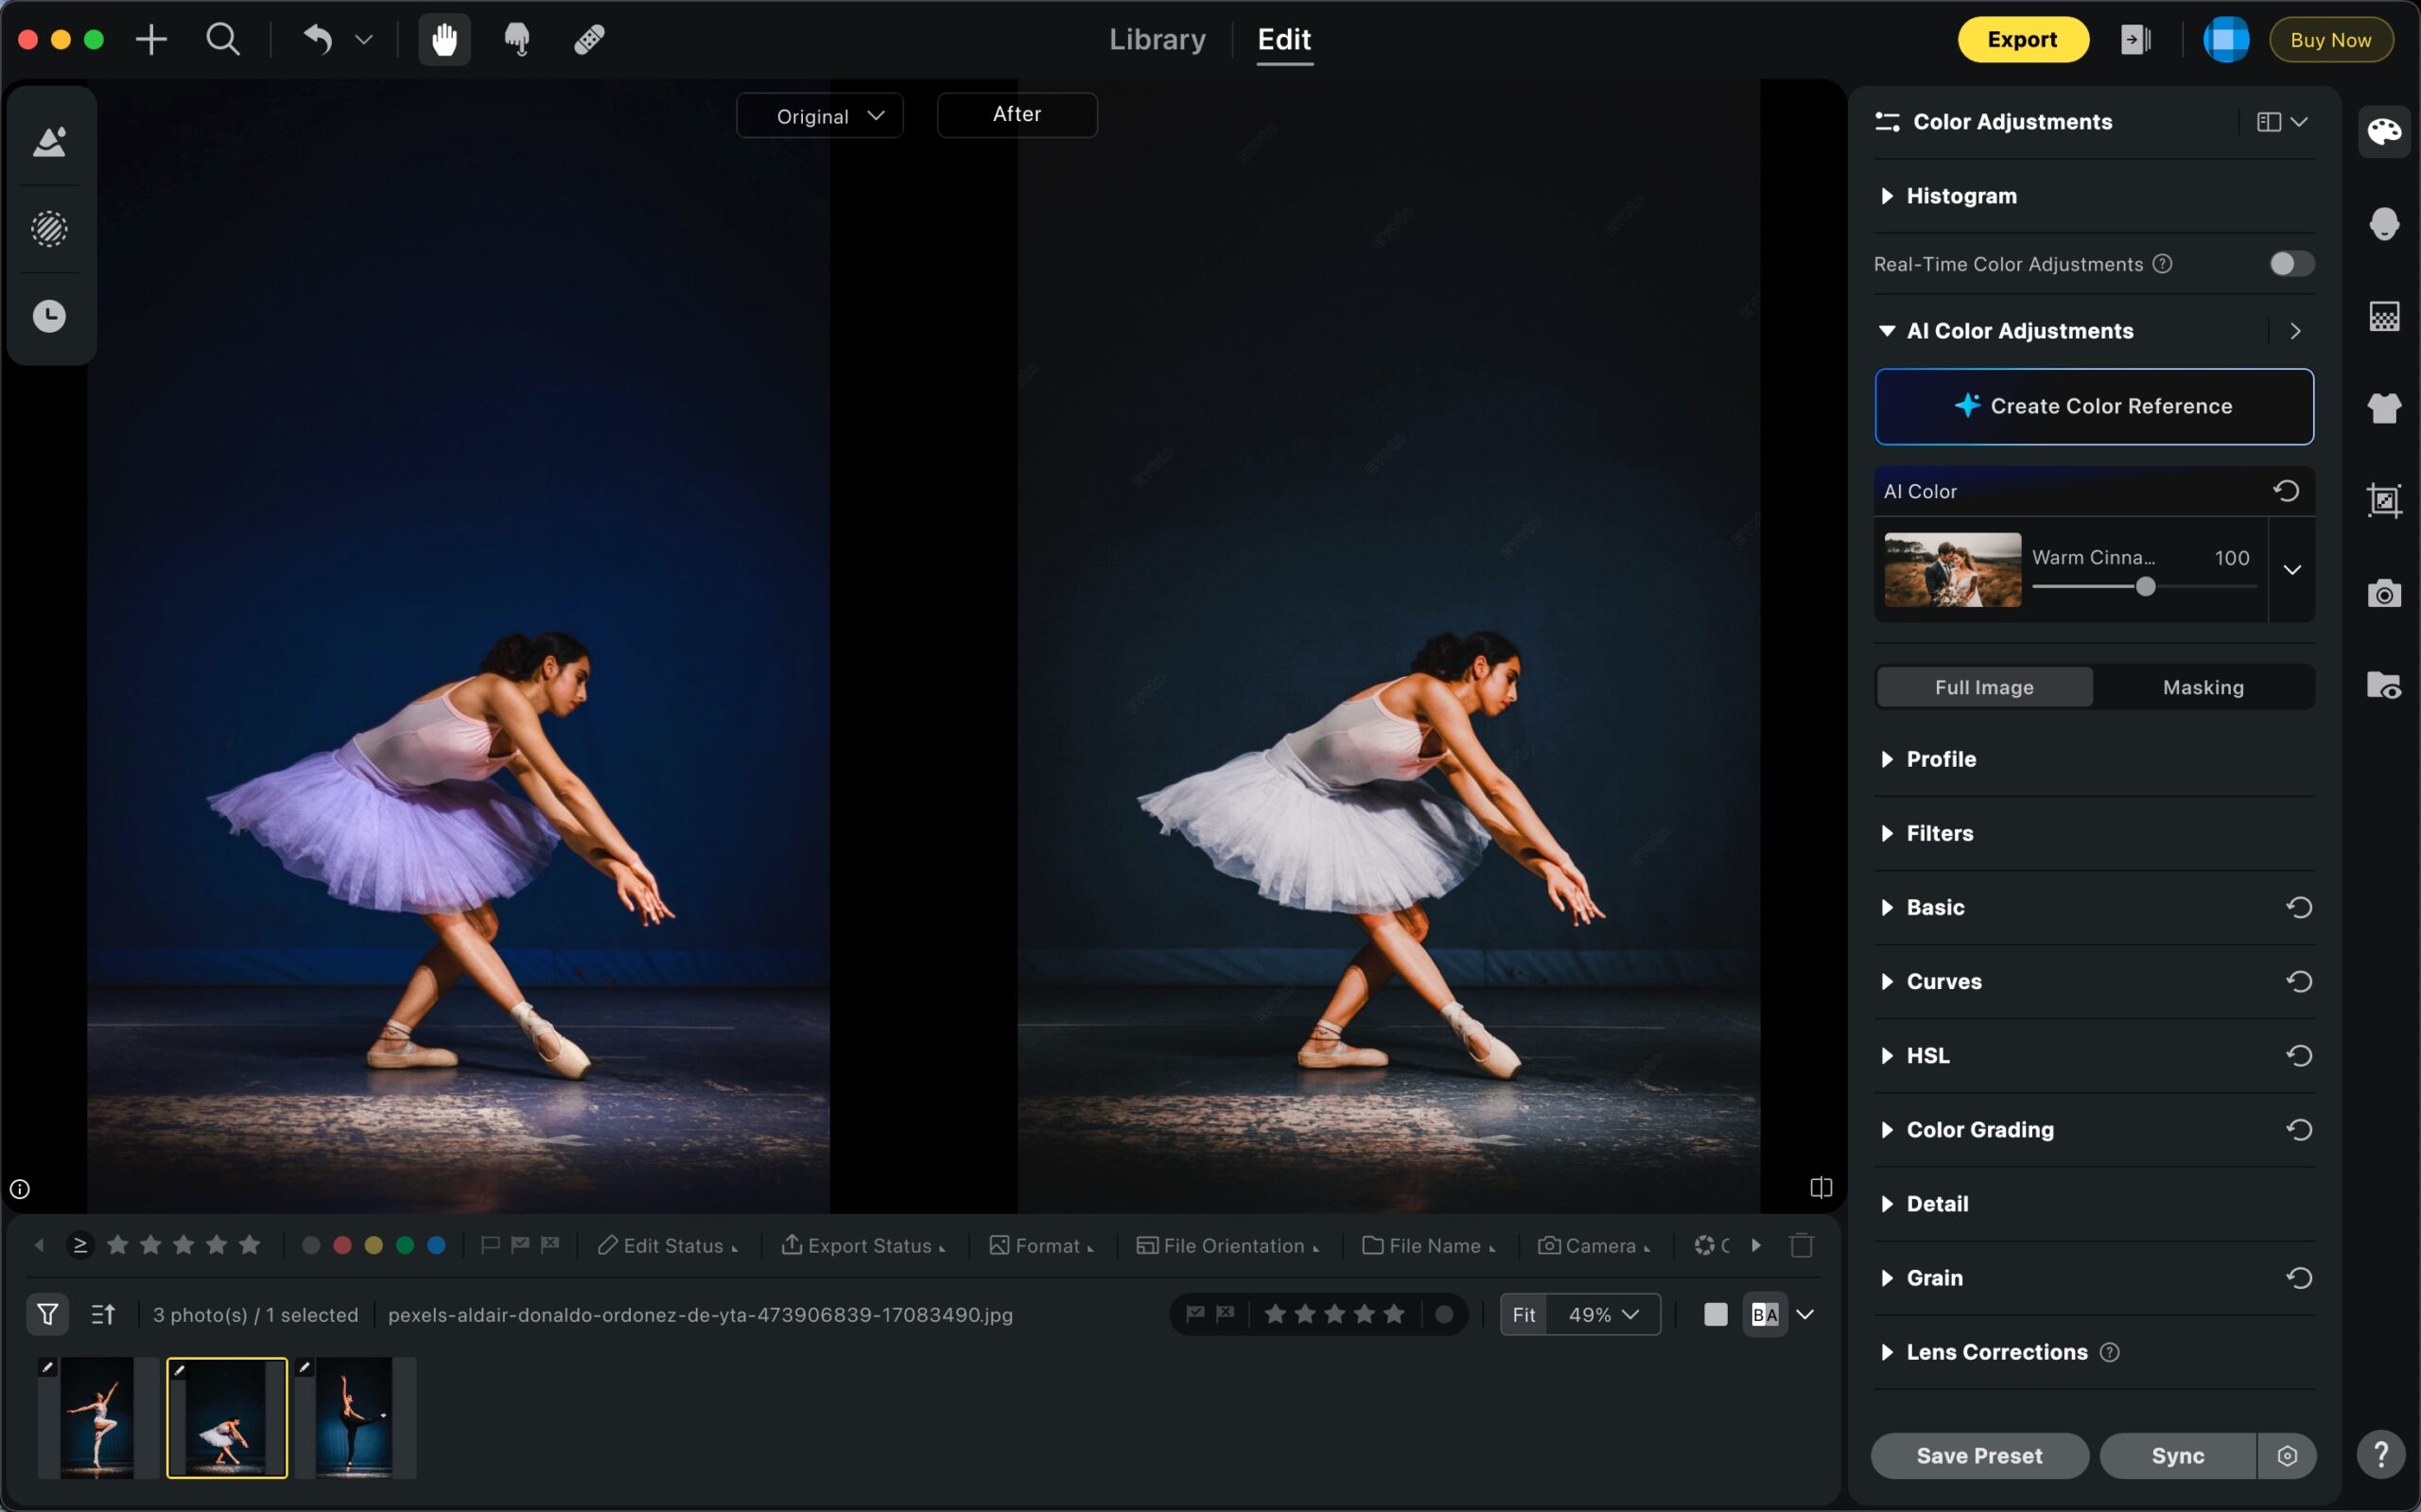Viewport: 2421px width, 1512px height.
Task: Expand the Histogram section
Action: point(1961,196)
